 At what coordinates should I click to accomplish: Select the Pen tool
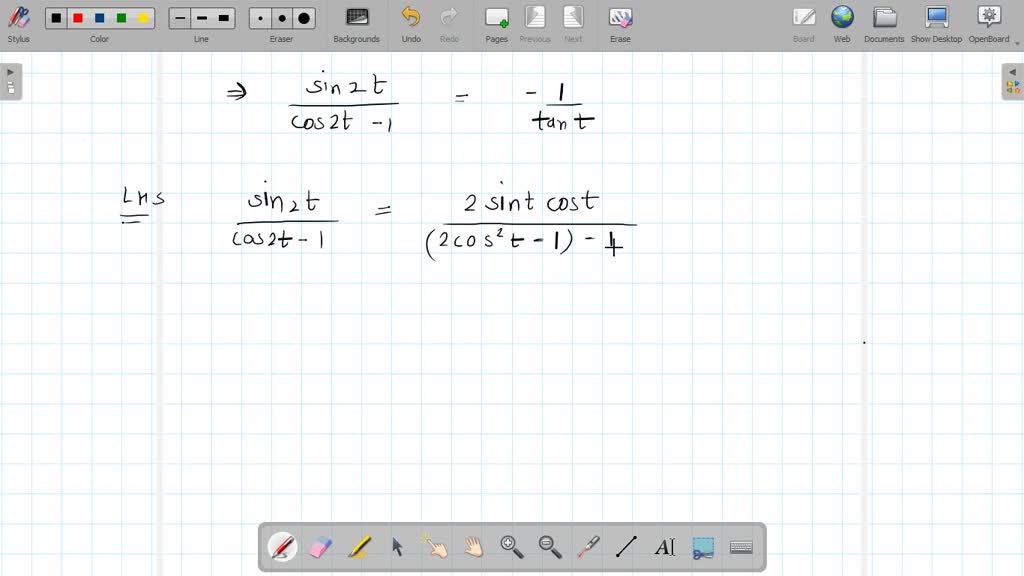click(283, 546)
